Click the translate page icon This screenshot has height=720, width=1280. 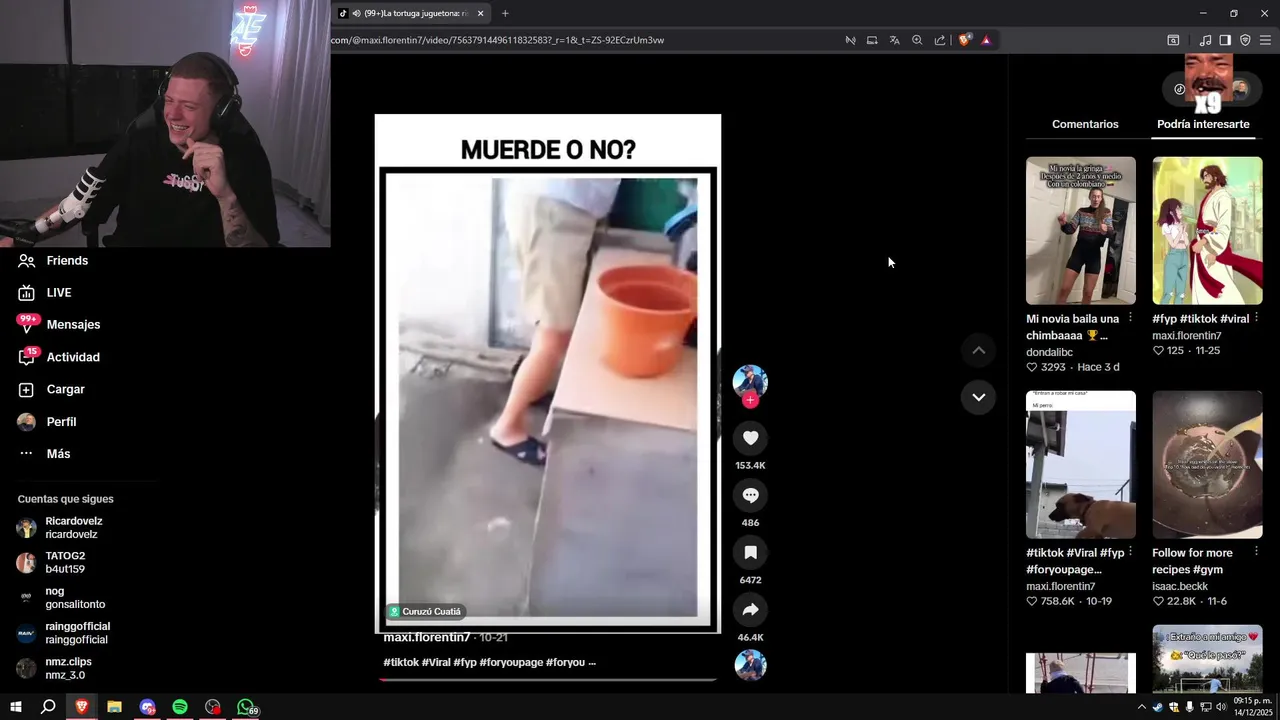point(894,40)
